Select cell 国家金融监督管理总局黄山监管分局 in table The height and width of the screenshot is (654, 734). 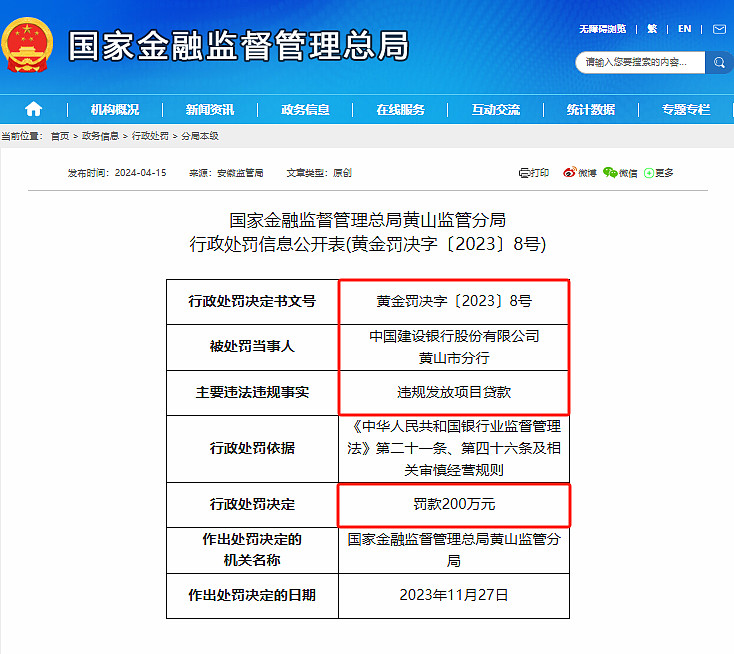point(454,550)
